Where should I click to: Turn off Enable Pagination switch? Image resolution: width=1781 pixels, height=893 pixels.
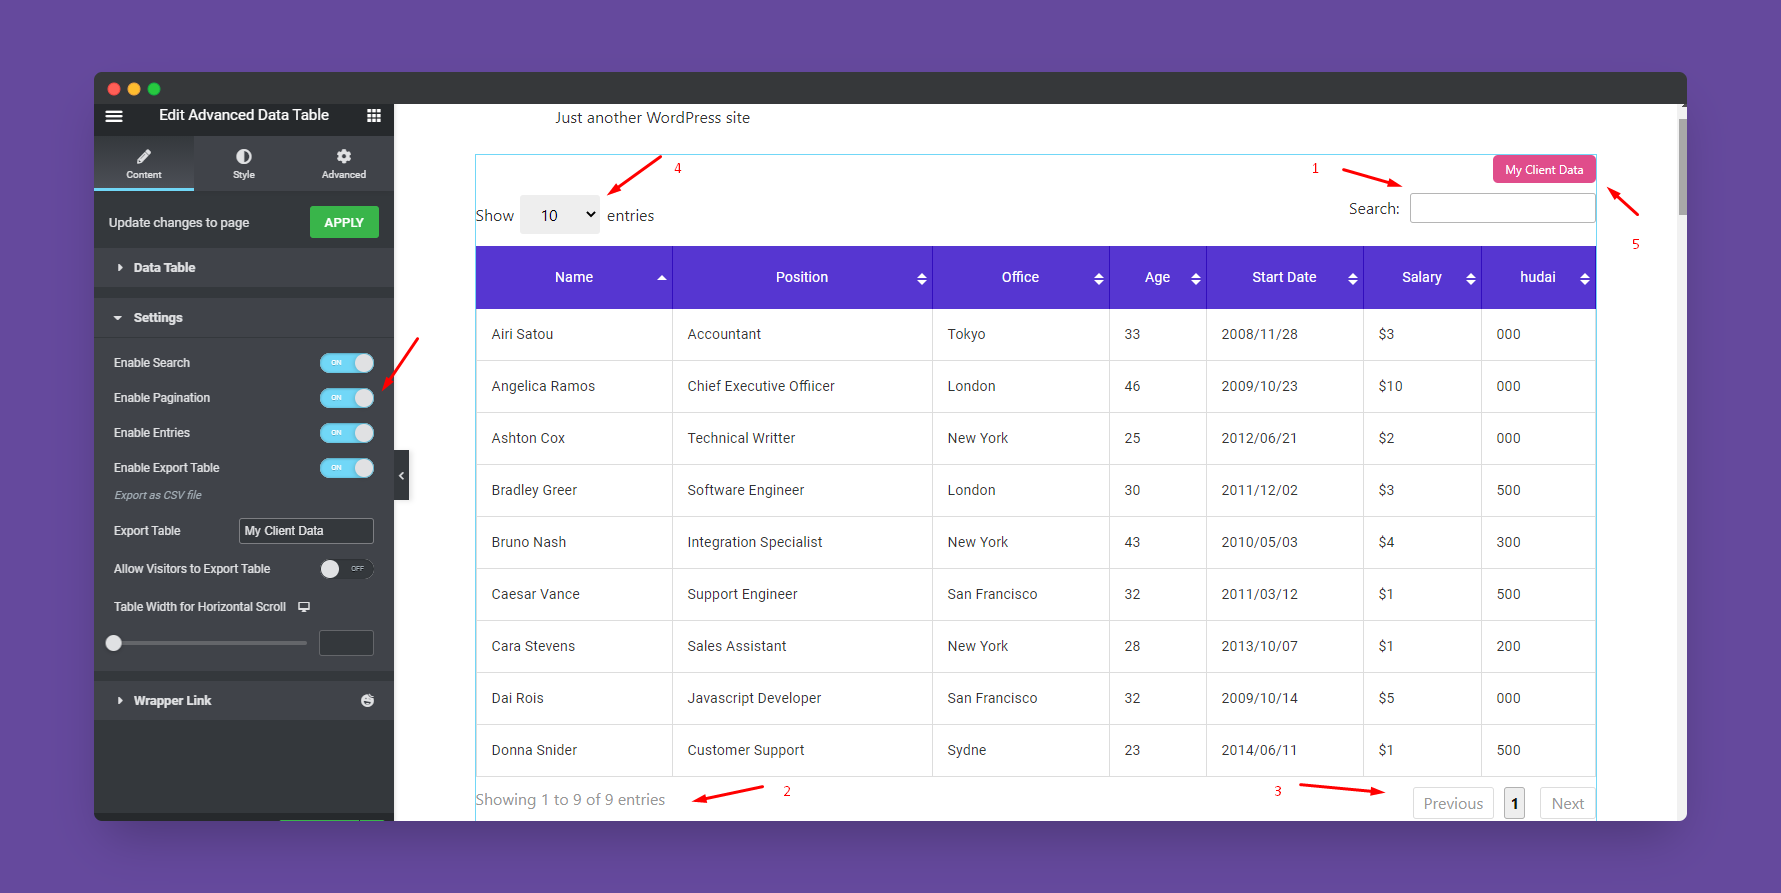pyautogui.click(x=346, y=398)
